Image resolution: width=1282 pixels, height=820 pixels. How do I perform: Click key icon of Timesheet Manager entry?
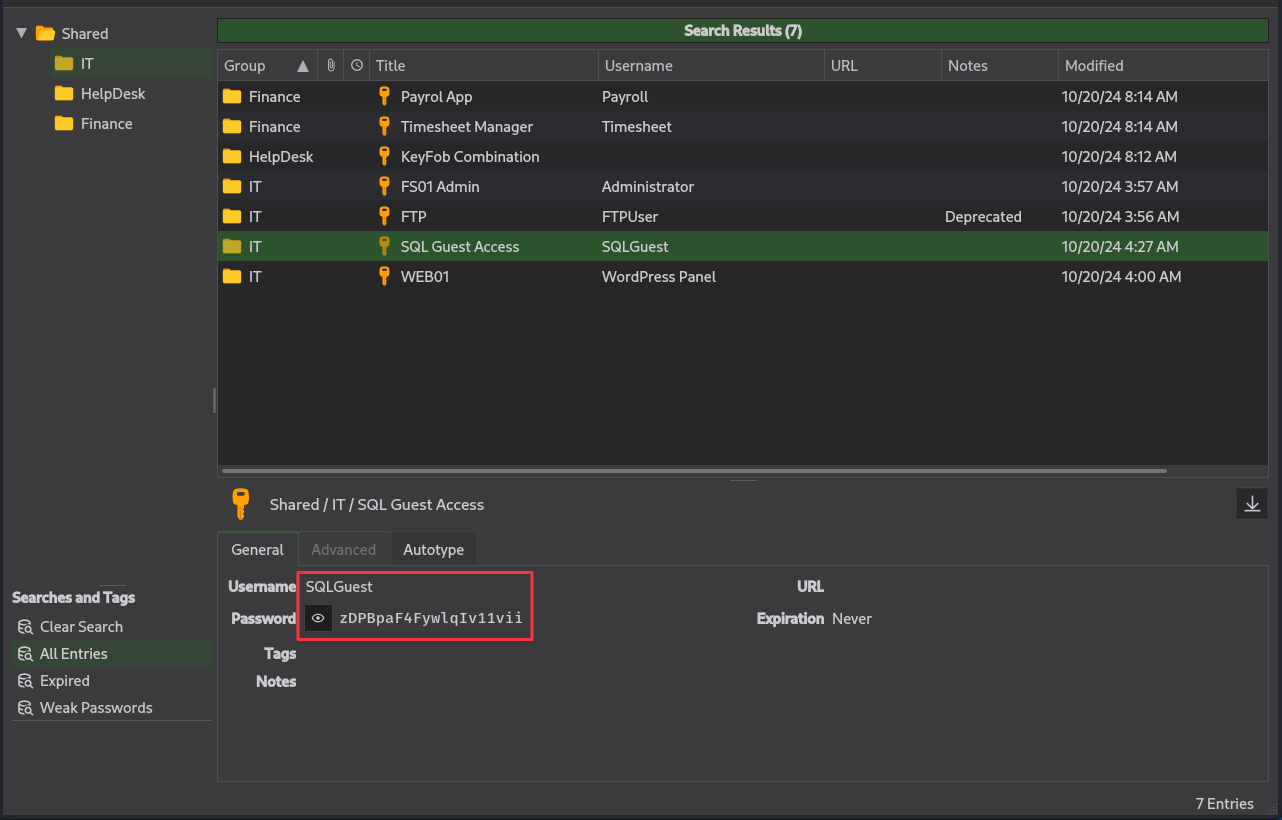(384, 126)
